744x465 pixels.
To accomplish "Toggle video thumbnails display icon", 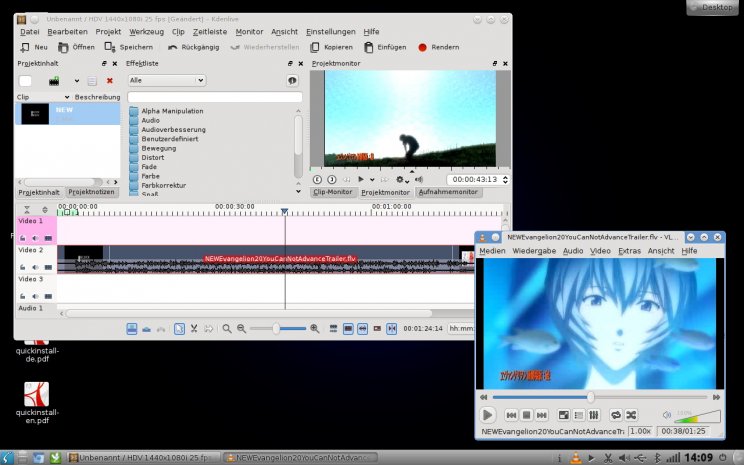I will [348, 328].
